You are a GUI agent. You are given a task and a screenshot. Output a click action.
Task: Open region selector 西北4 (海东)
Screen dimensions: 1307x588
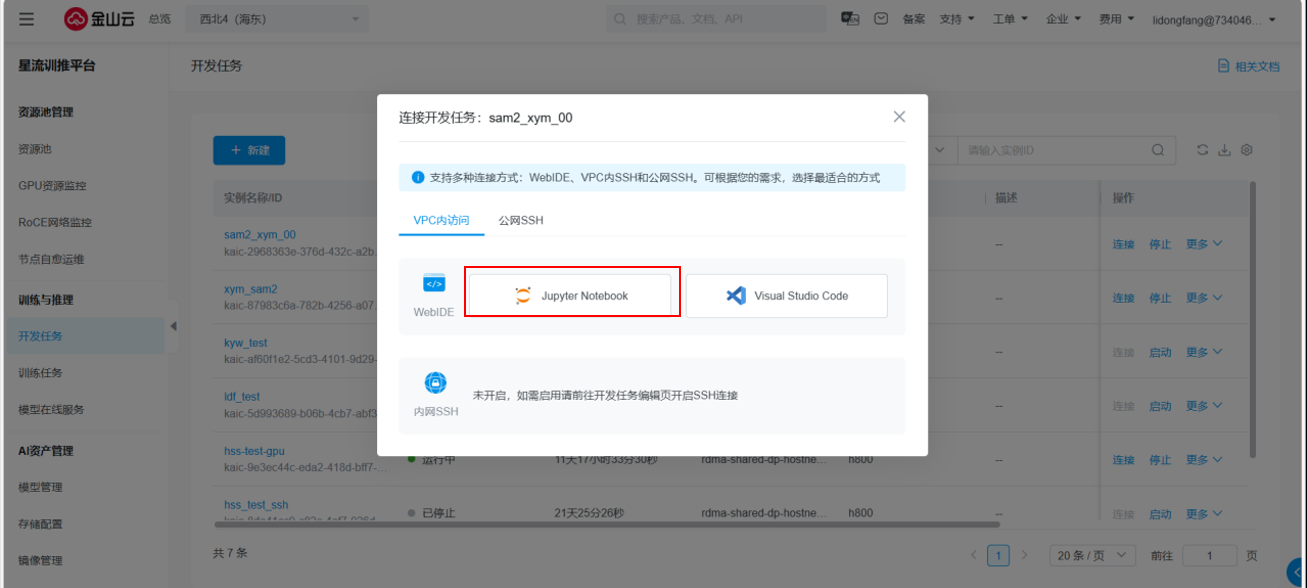tap(277, 19)
